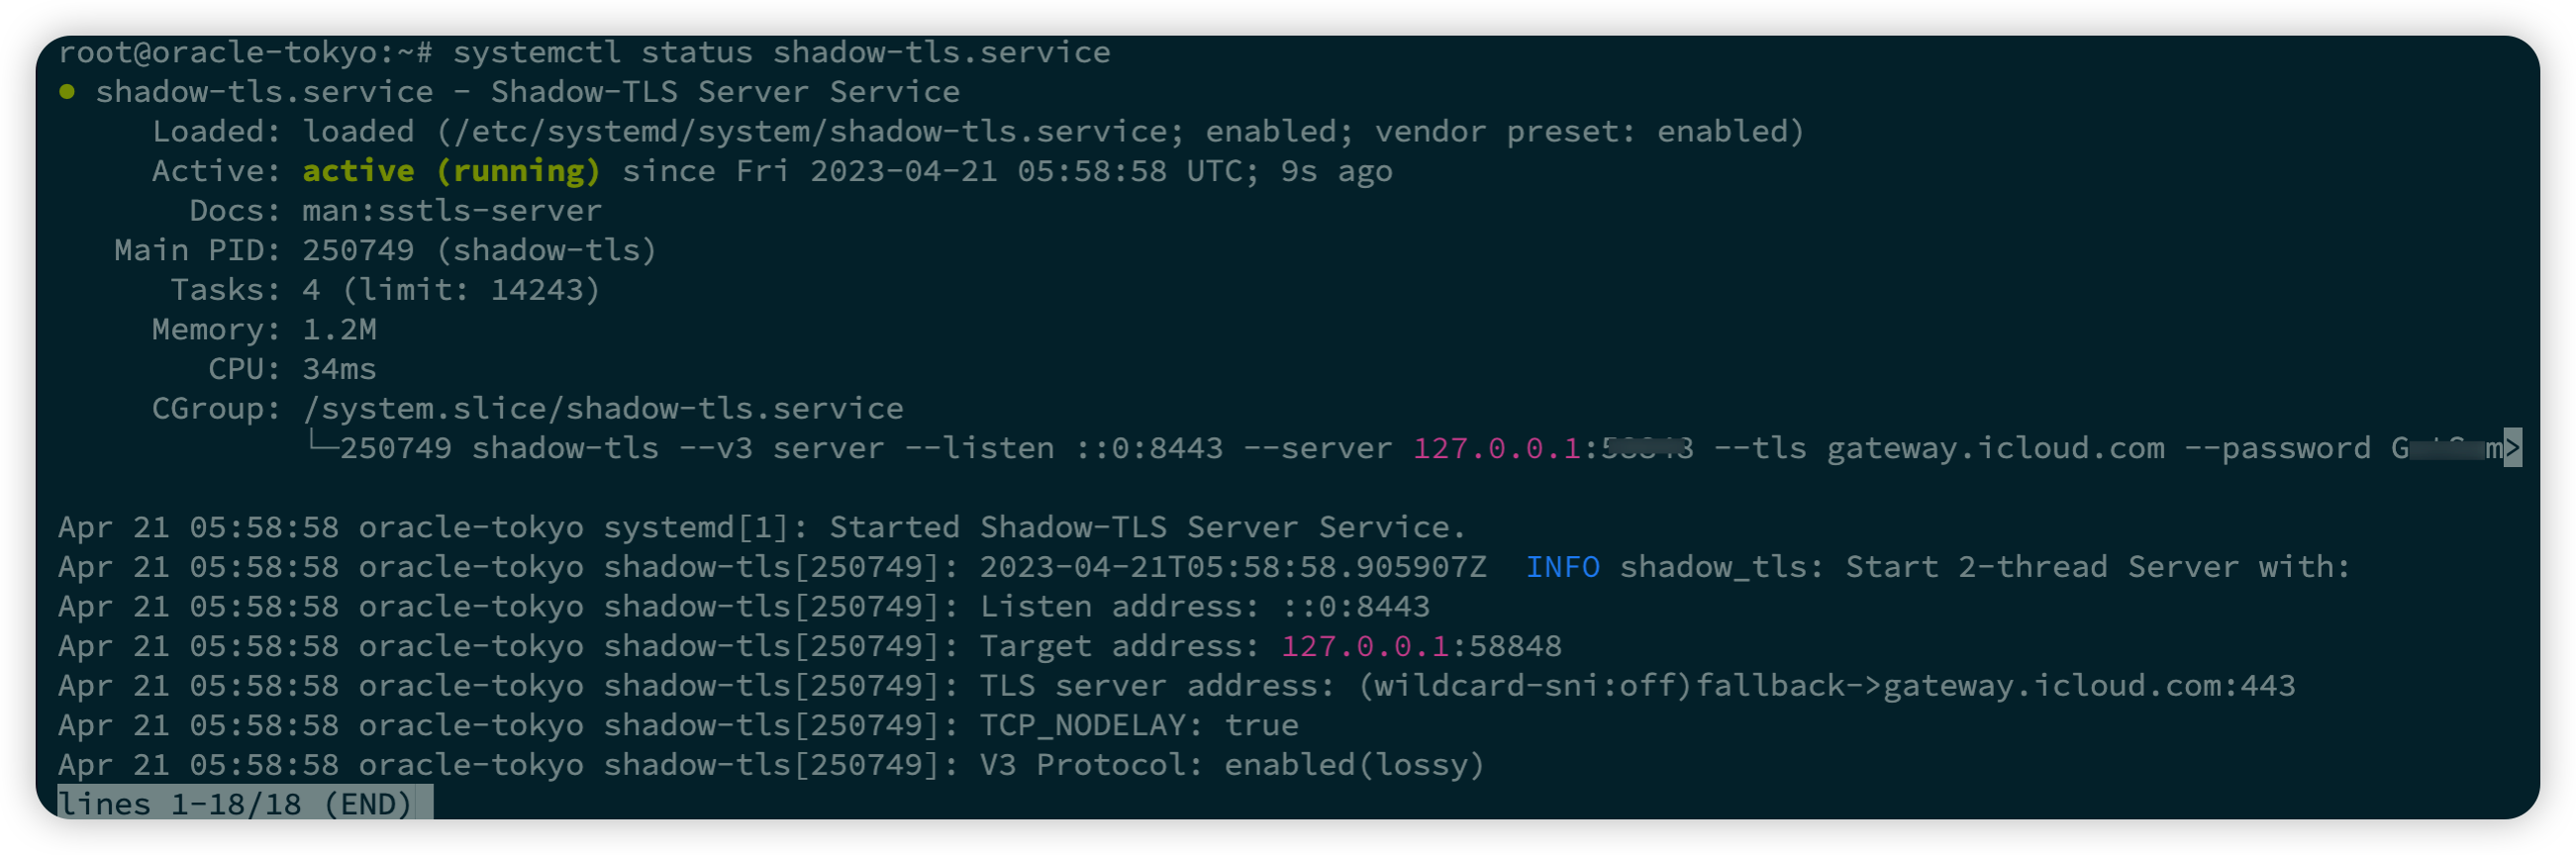The width and height of the screenshot is (2576, 855).
Task: Click the CGroup path /system.slice/shadow-tls.service
Action: pyautogui.click(x=603, y=408)
